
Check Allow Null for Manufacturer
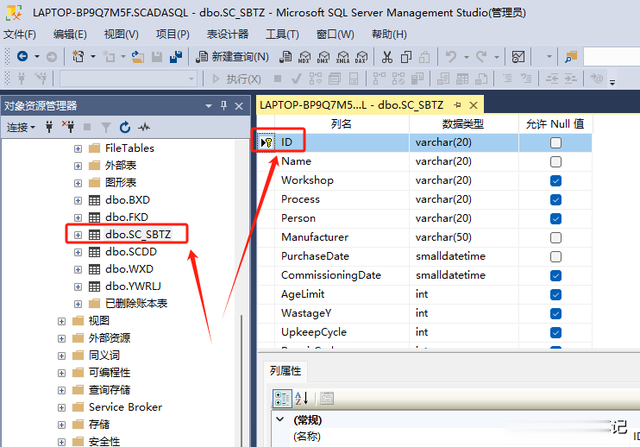click(556, 238)
